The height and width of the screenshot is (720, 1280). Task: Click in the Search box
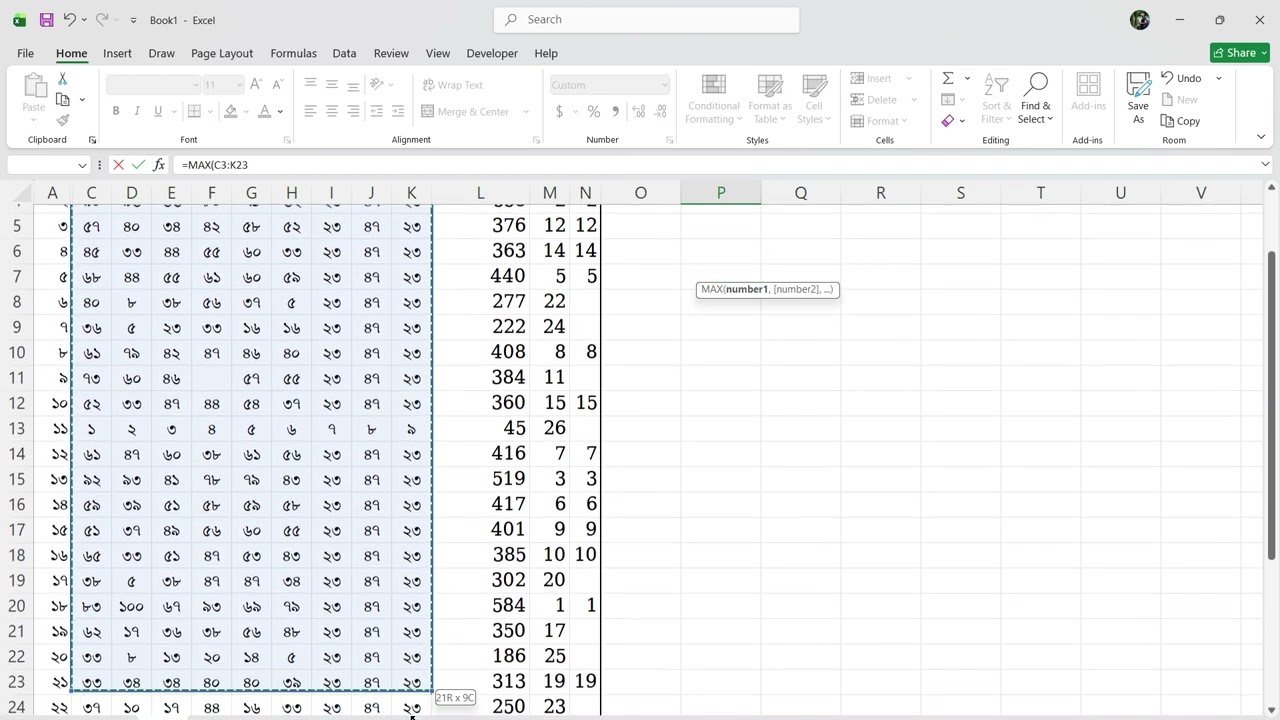(646, 19)
